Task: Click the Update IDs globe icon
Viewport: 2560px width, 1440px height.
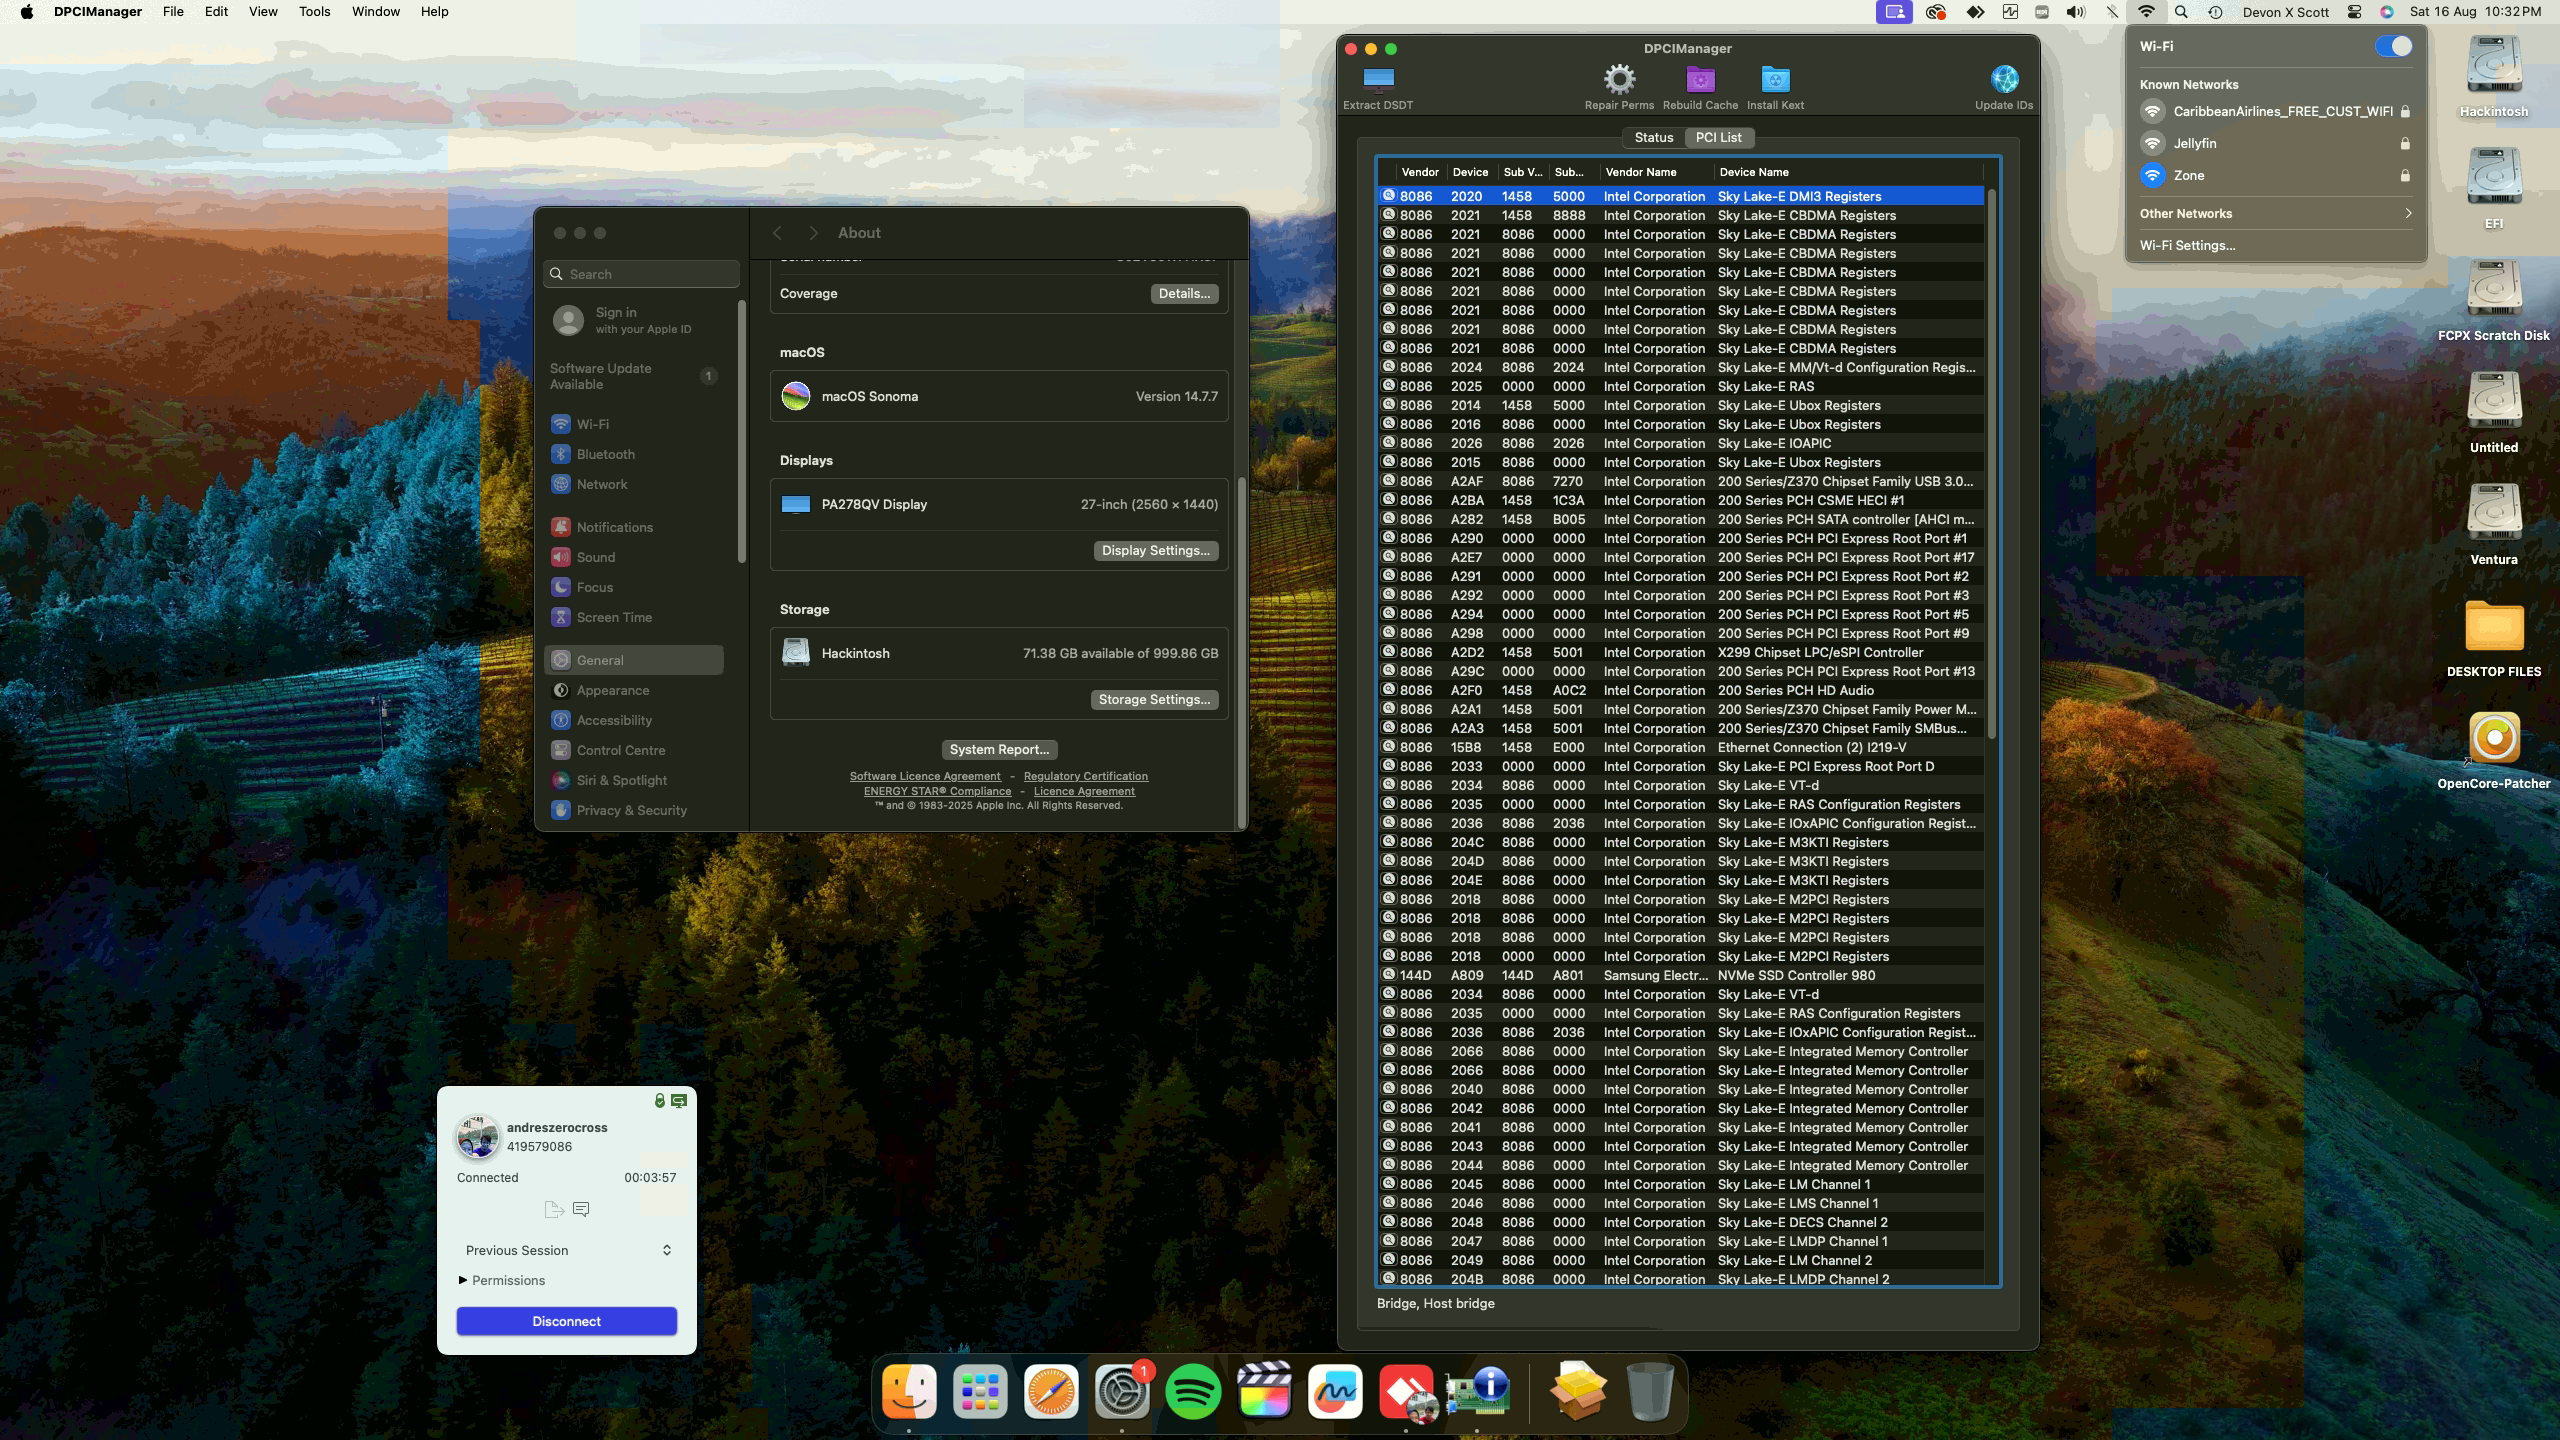Action: 2004,80
